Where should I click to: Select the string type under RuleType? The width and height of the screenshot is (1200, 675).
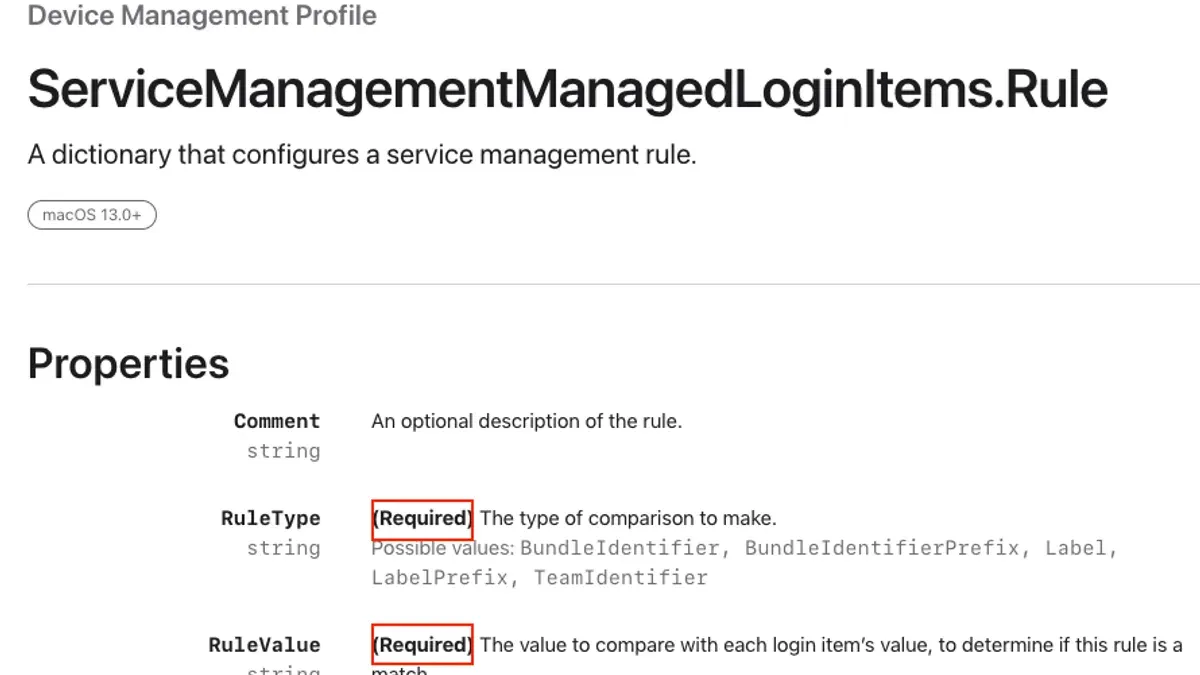[283, 548]
